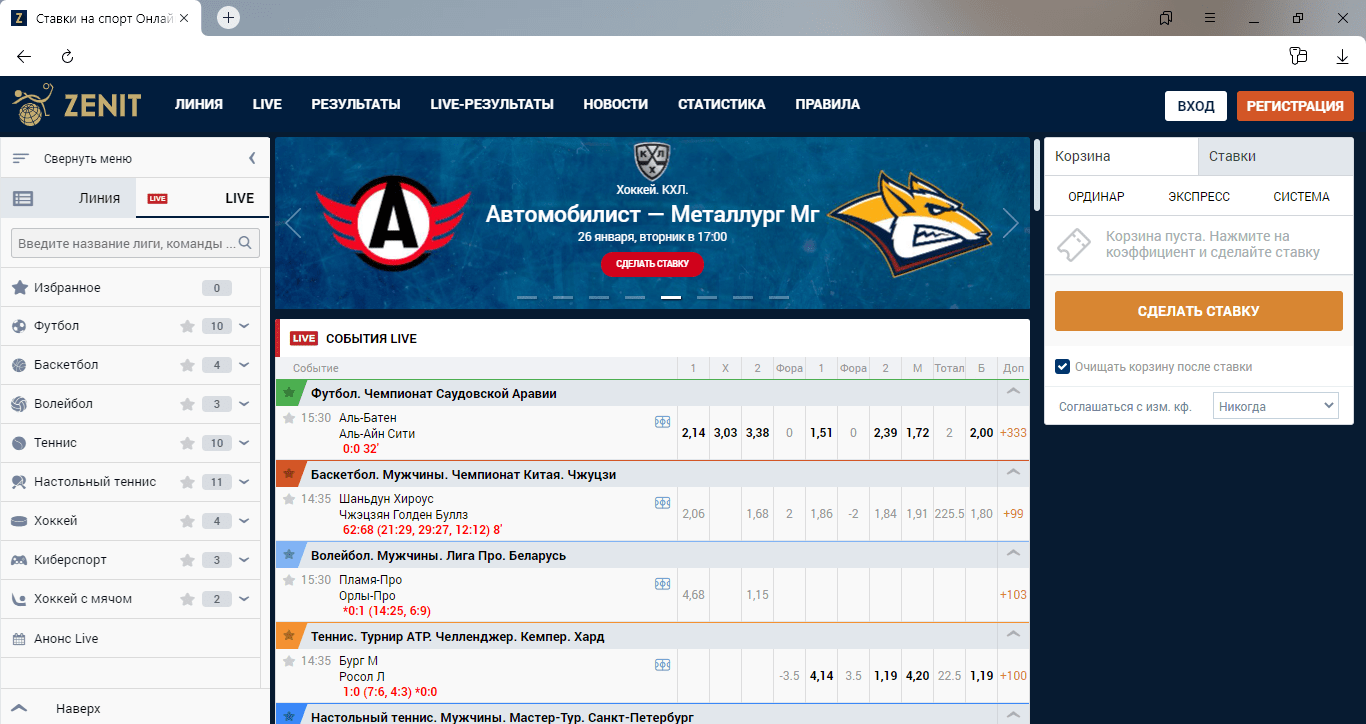Open match stats icon for Шаньдун Хироус
The height and width of the screenshot is (724, 1366).
coord(662,503)
